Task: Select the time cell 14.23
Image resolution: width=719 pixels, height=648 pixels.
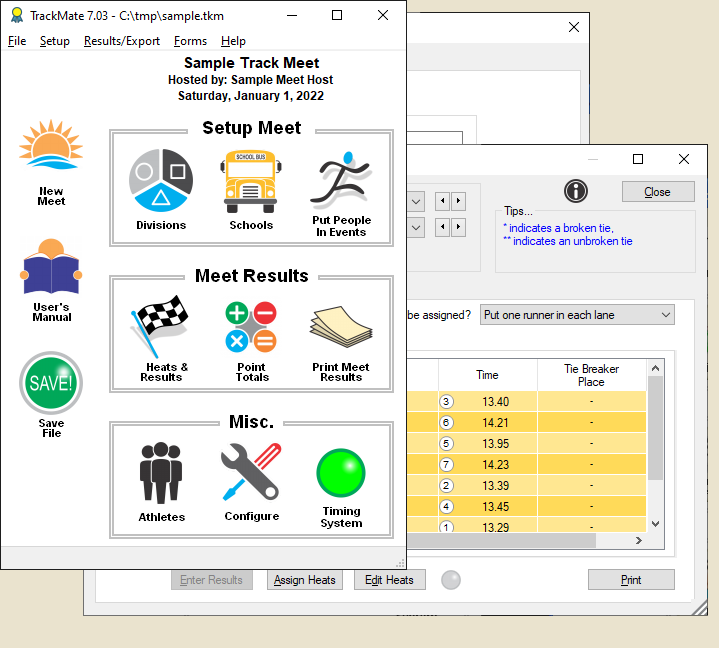Action: pyautogui.click(x=495, y=465)
